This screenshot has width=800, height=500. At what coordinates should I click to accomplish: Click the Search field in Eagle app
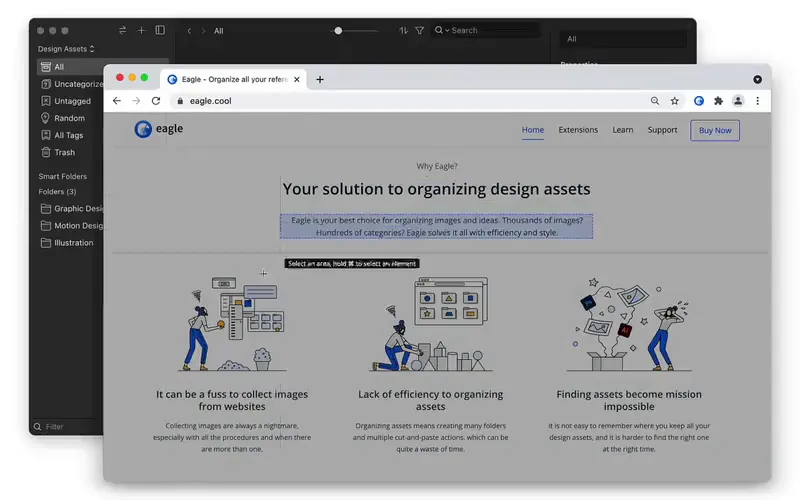point(485,31)
